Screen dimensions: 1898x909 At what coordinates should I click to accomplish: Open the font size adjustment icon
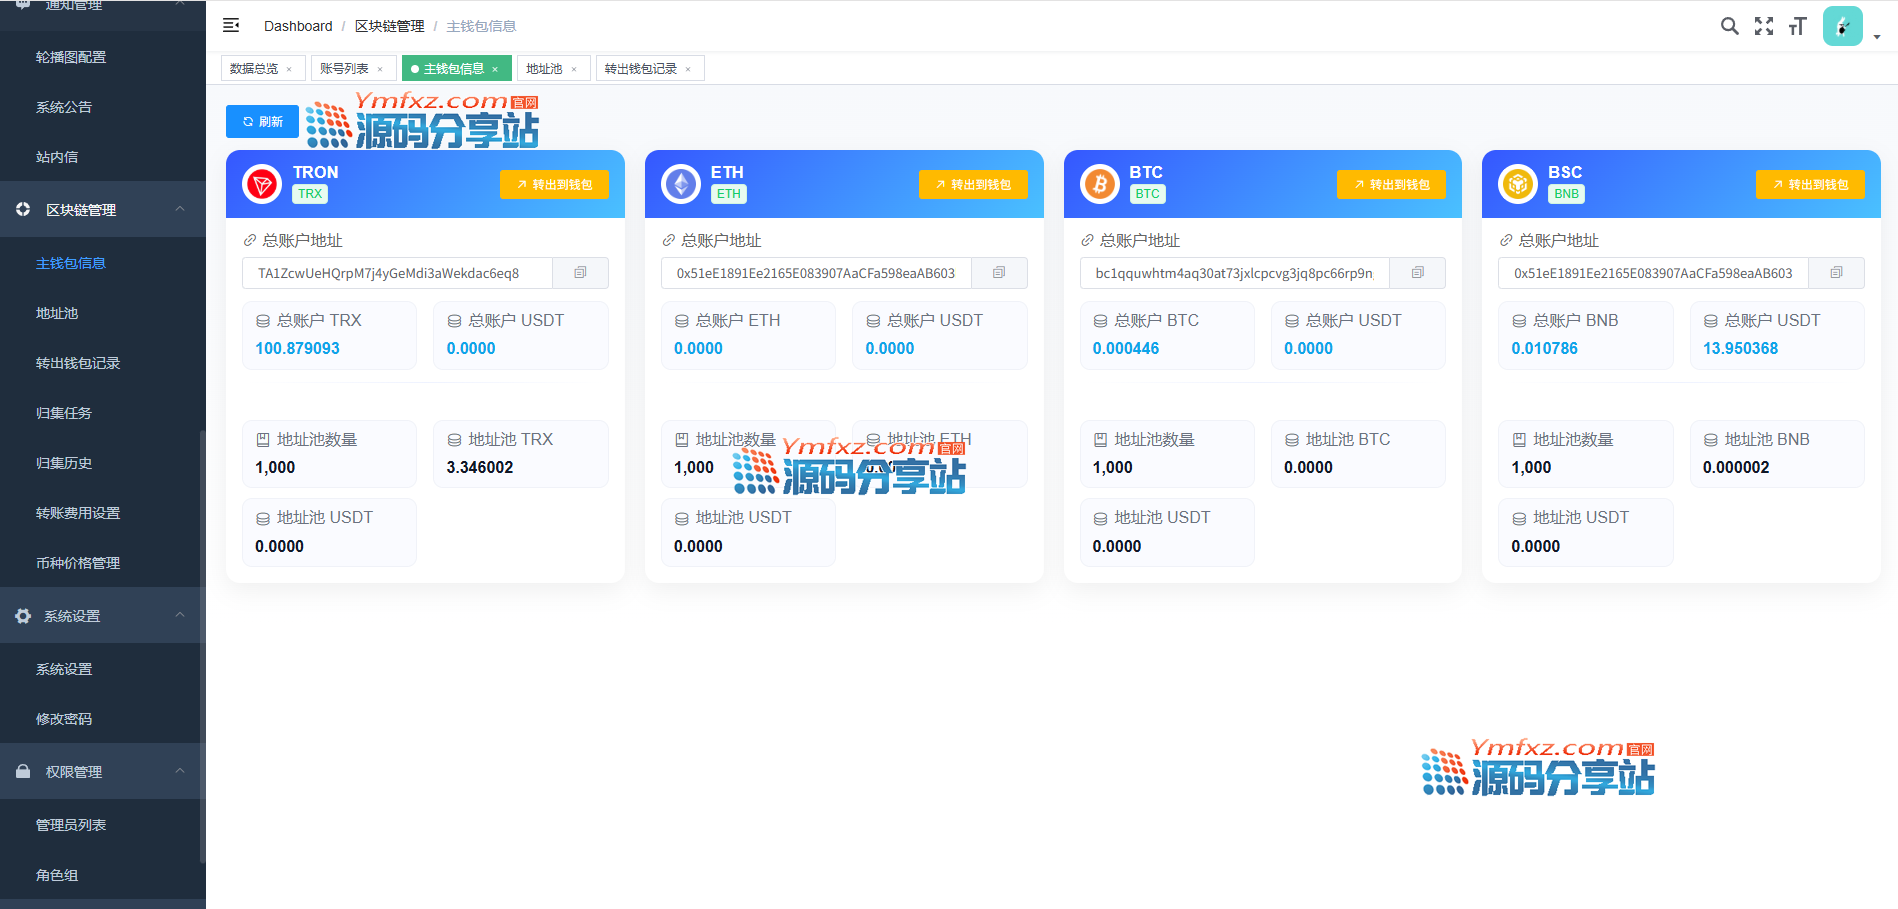click(x=1798, y=26)
